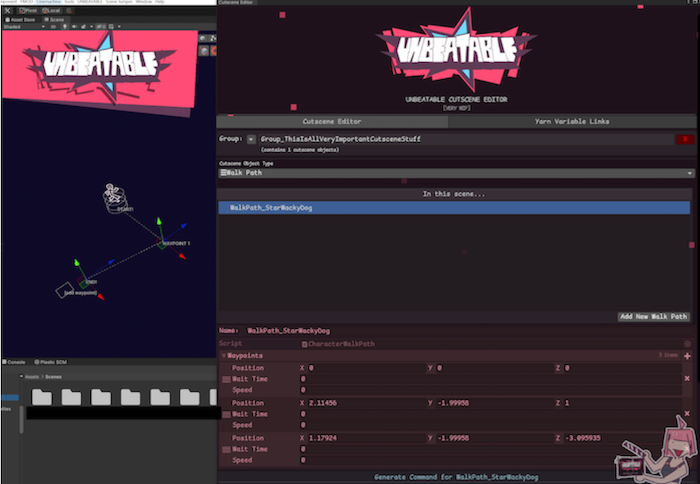Click first waypoint Position Z field
This screenshot has width=700, height=484.
coord(622,368)
